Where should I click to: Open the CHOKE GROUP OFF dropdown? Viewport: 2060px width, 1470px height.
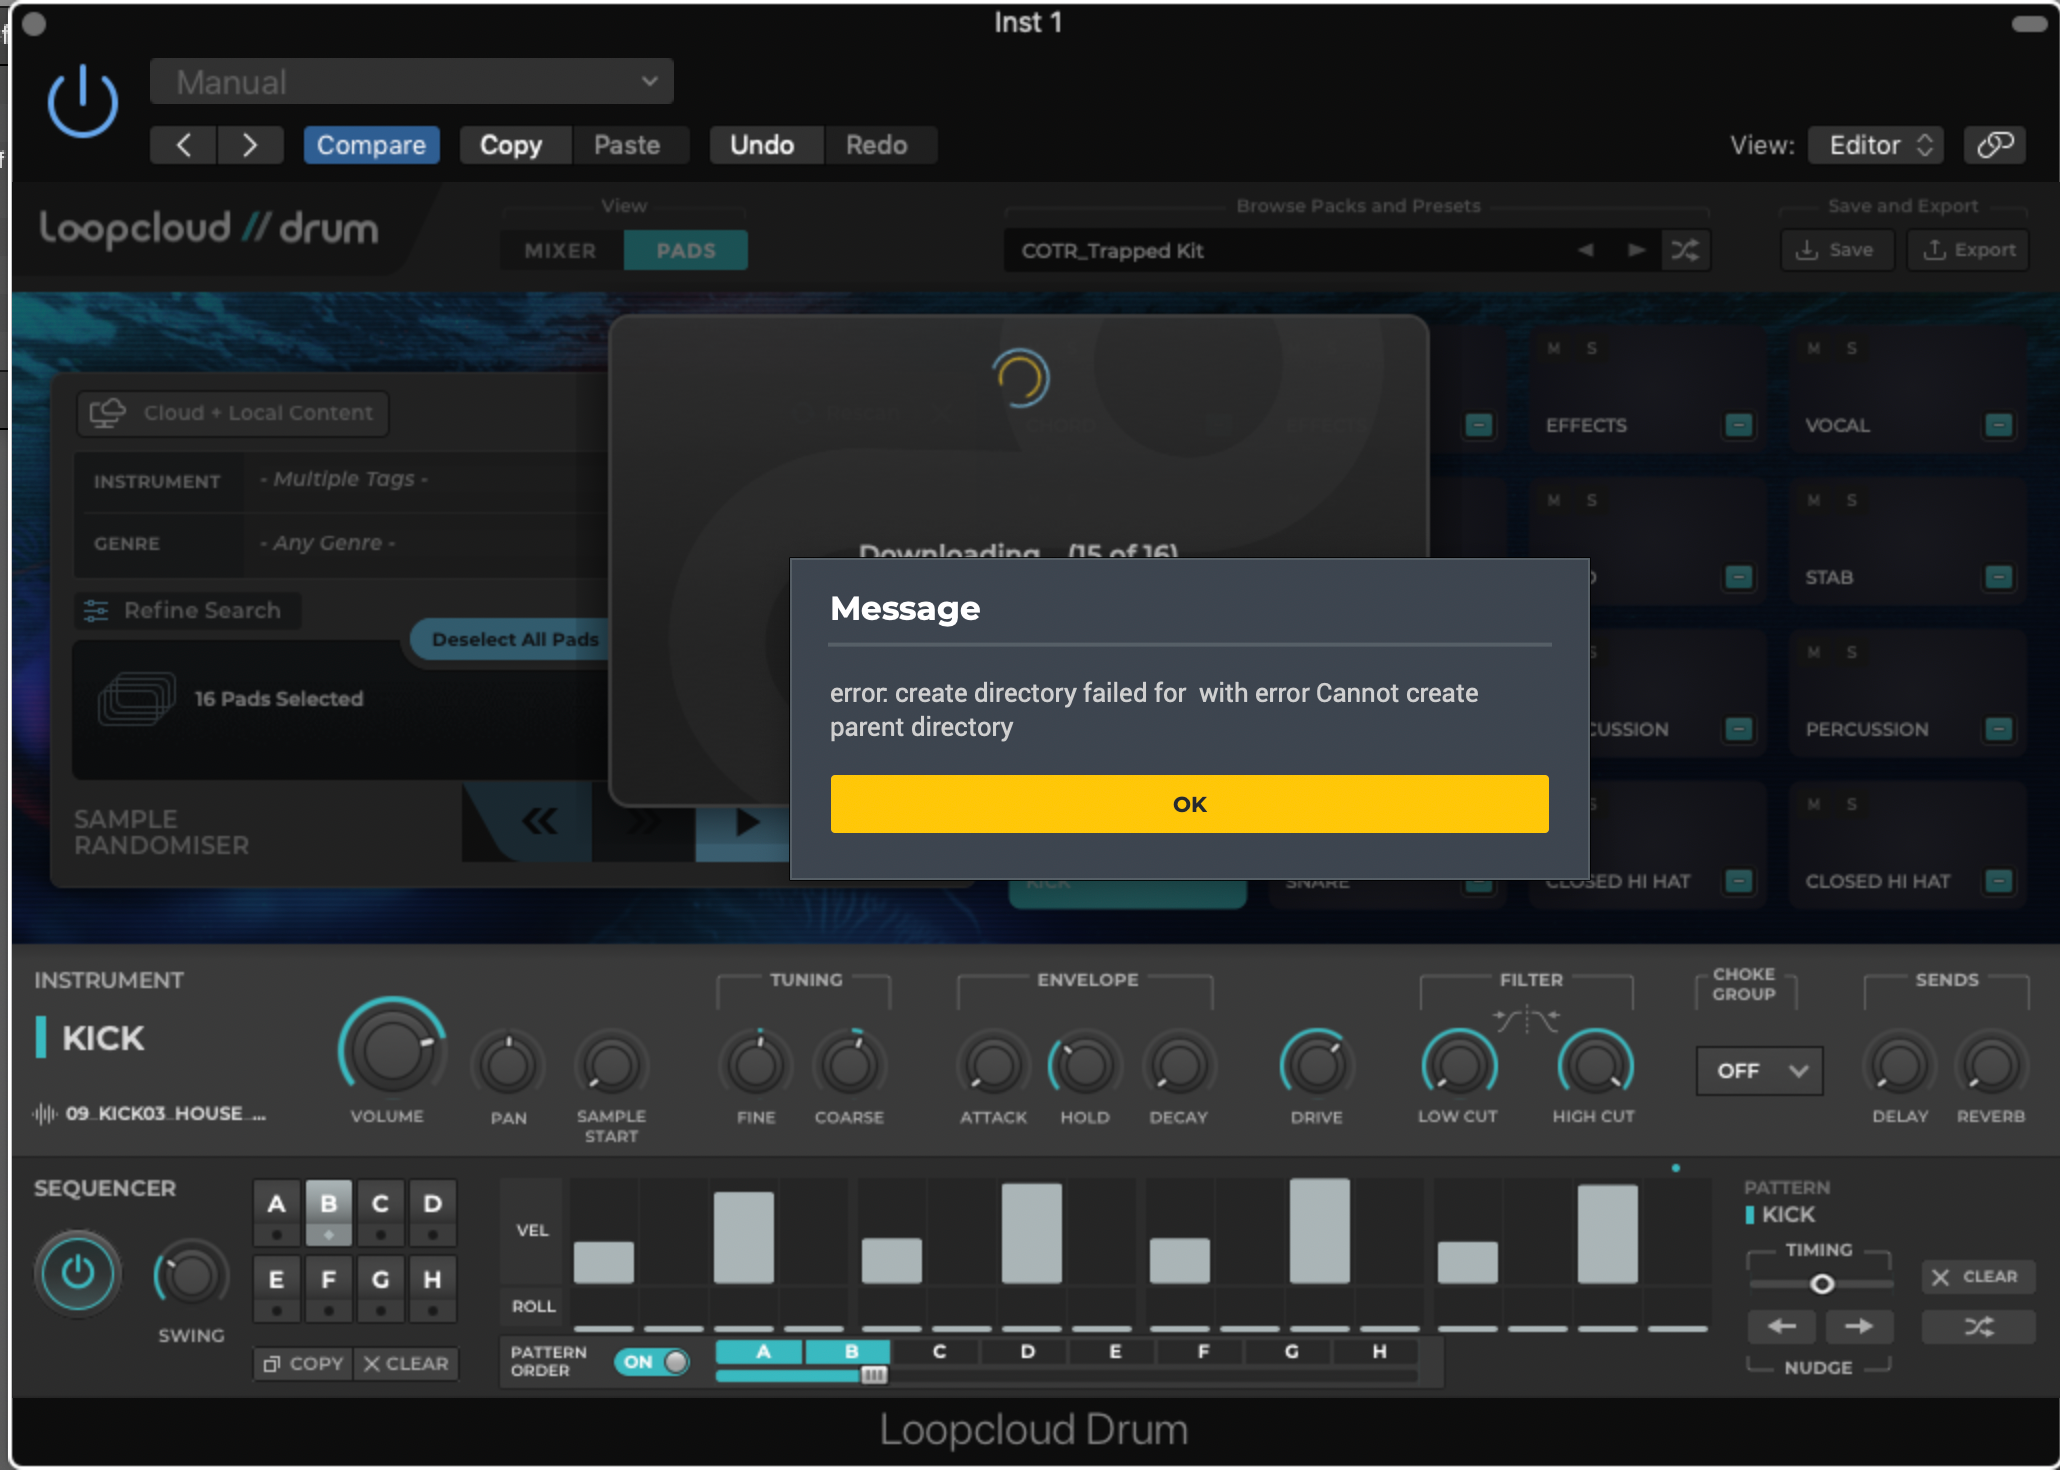pos(1759,1071)
